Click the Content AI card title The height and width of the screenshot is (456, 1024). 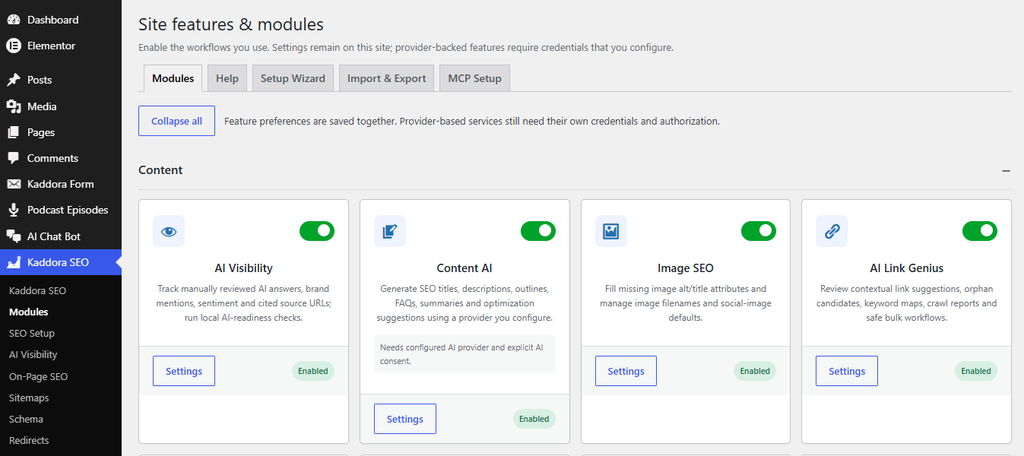tap(464, 268)
